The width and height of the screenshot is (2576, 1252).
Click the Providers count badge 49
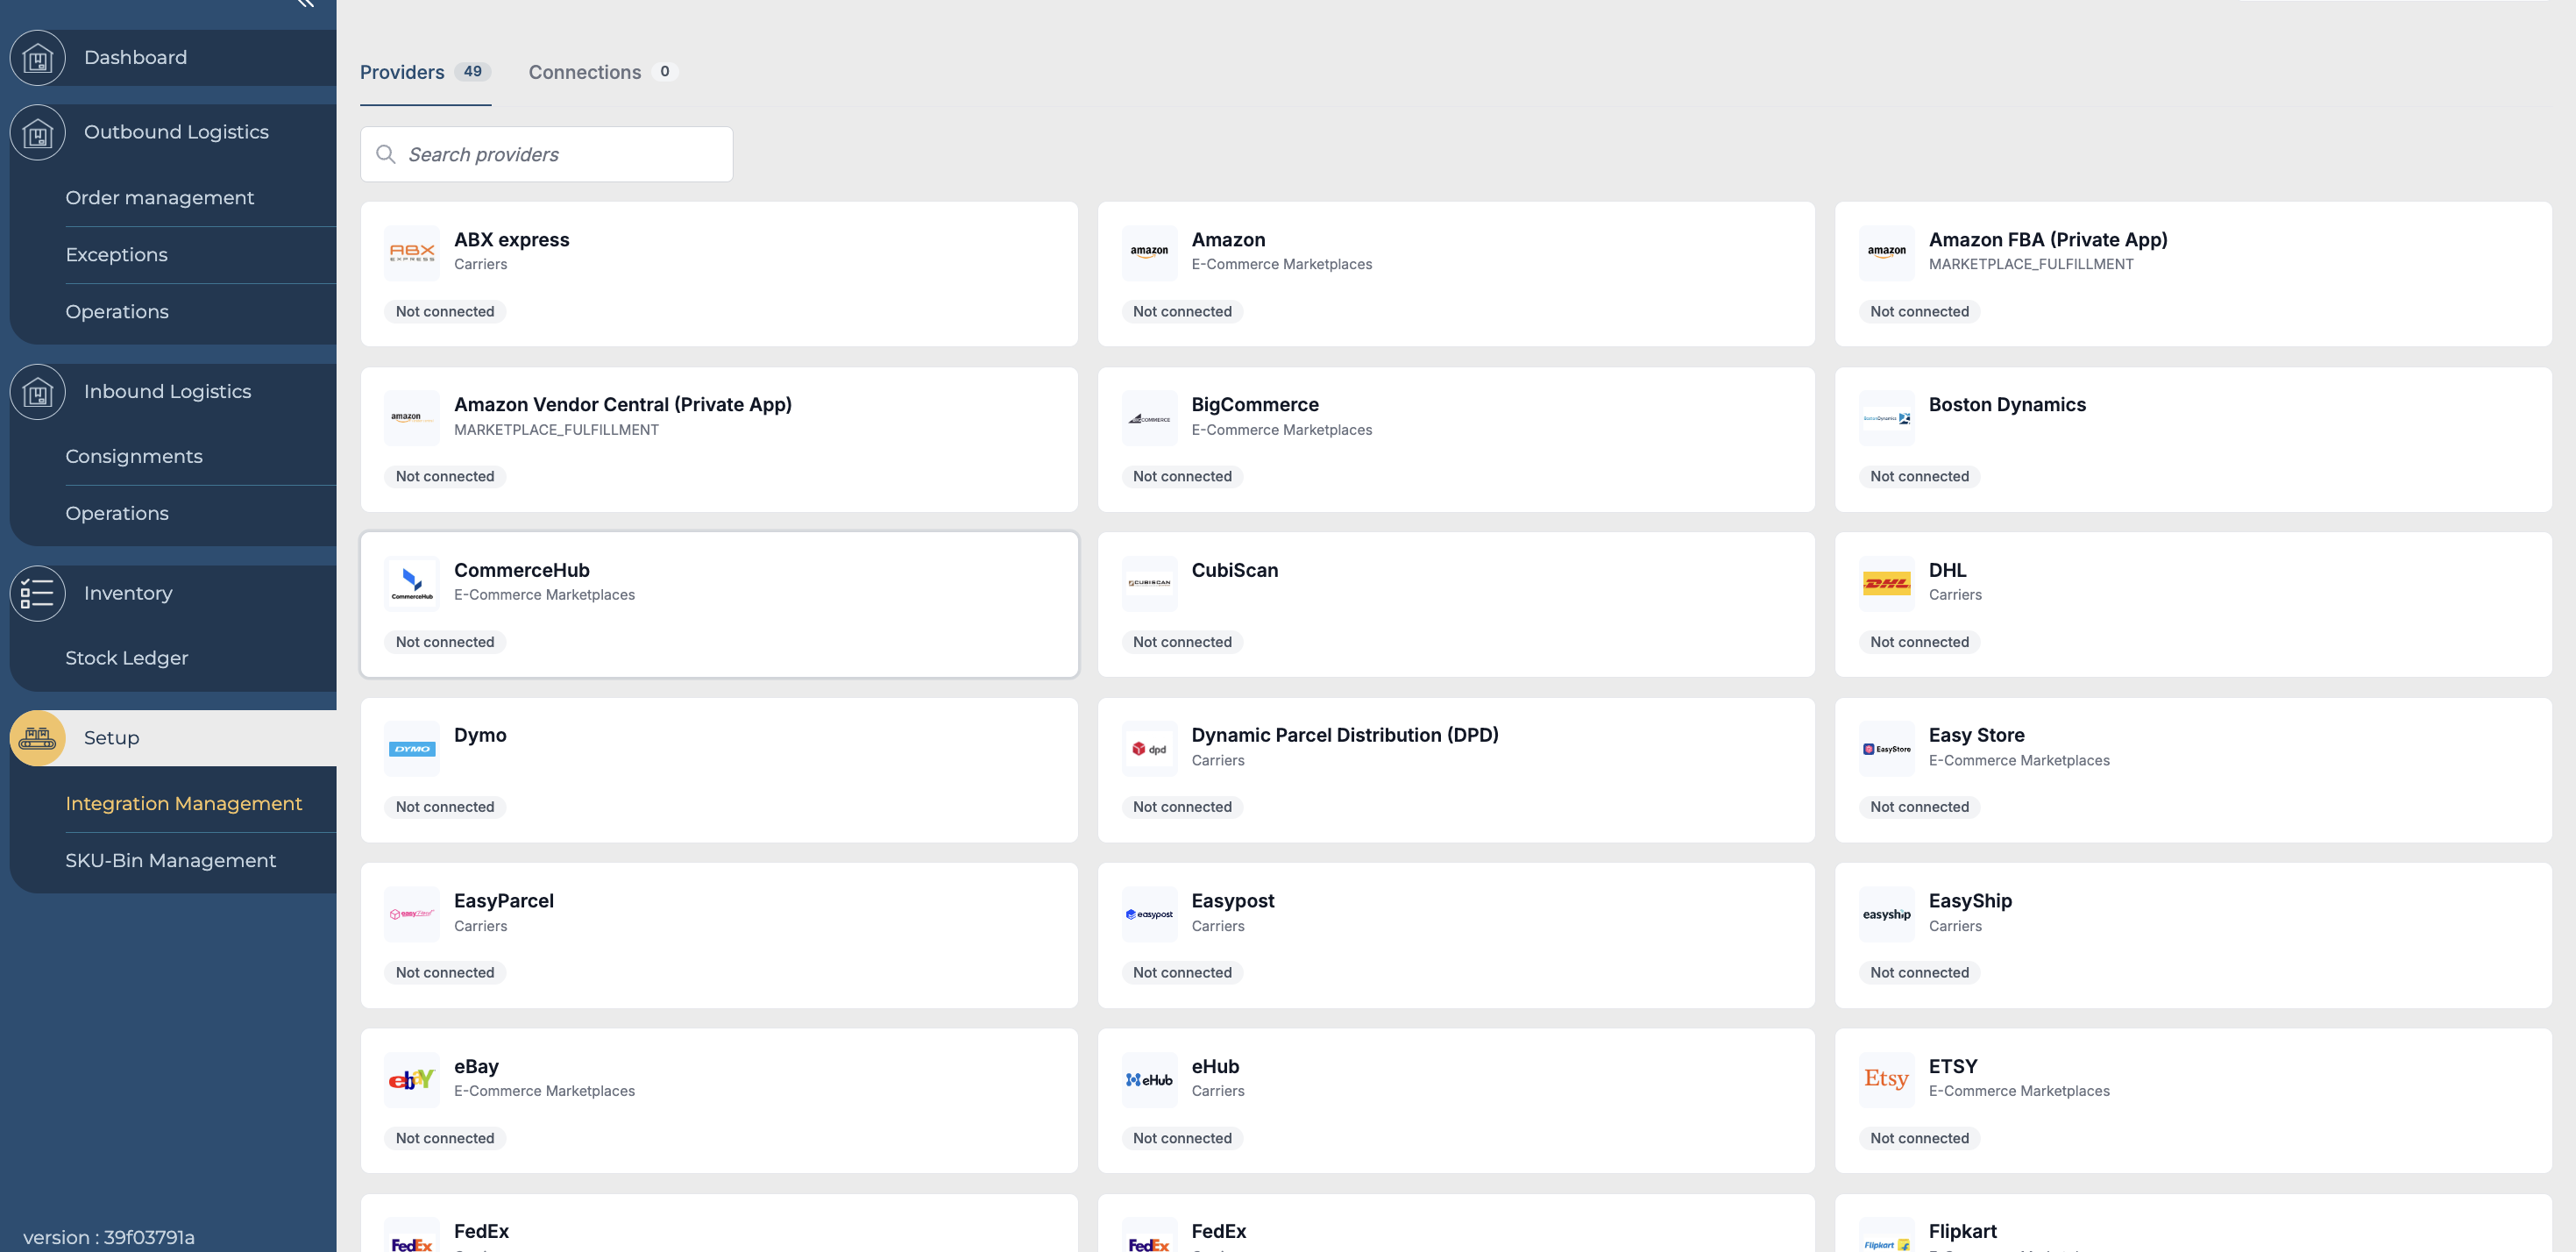pyautogui.click(x=473, y=71)
